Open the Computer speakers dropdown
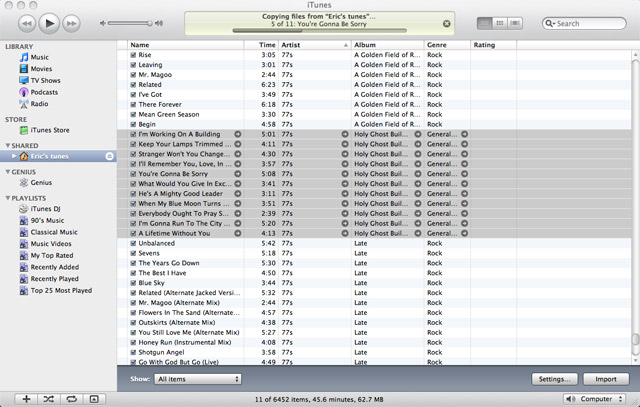 tap(594, 399)
